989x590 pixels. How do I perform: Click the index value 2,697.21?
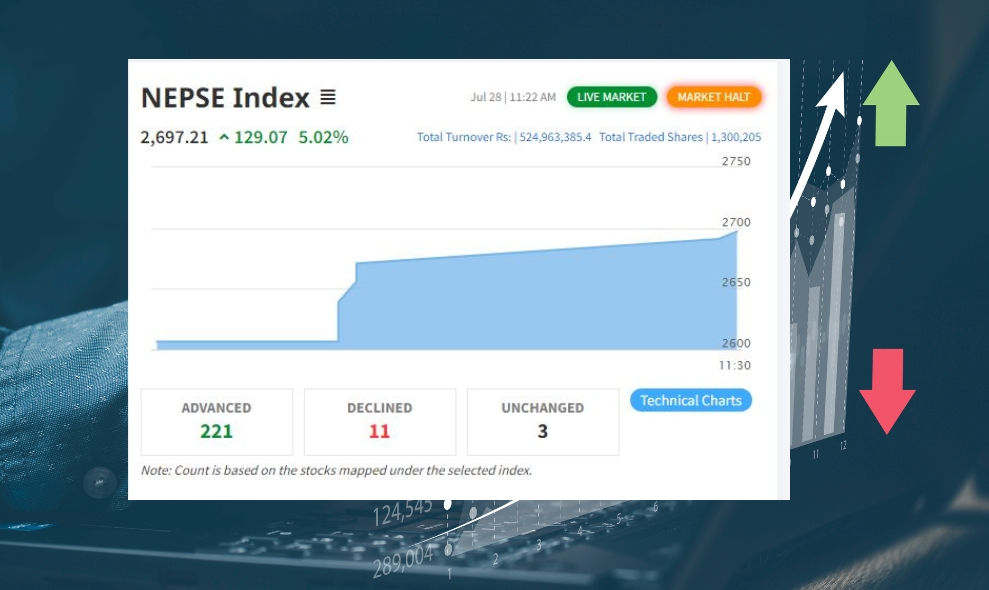pyautogui.click(x=174, y=137)
